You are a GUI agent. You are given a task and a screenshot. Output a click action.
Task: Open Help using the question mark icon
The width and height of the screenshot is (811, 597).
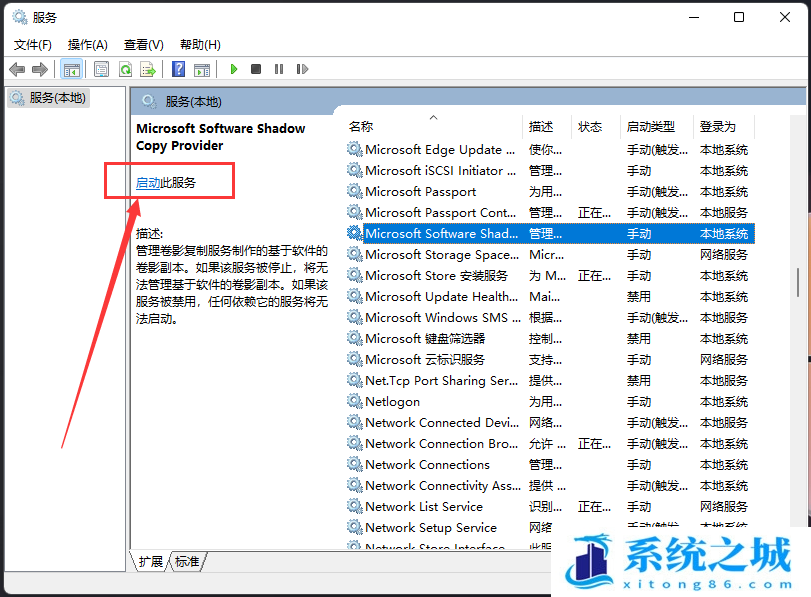pos(178,69)
